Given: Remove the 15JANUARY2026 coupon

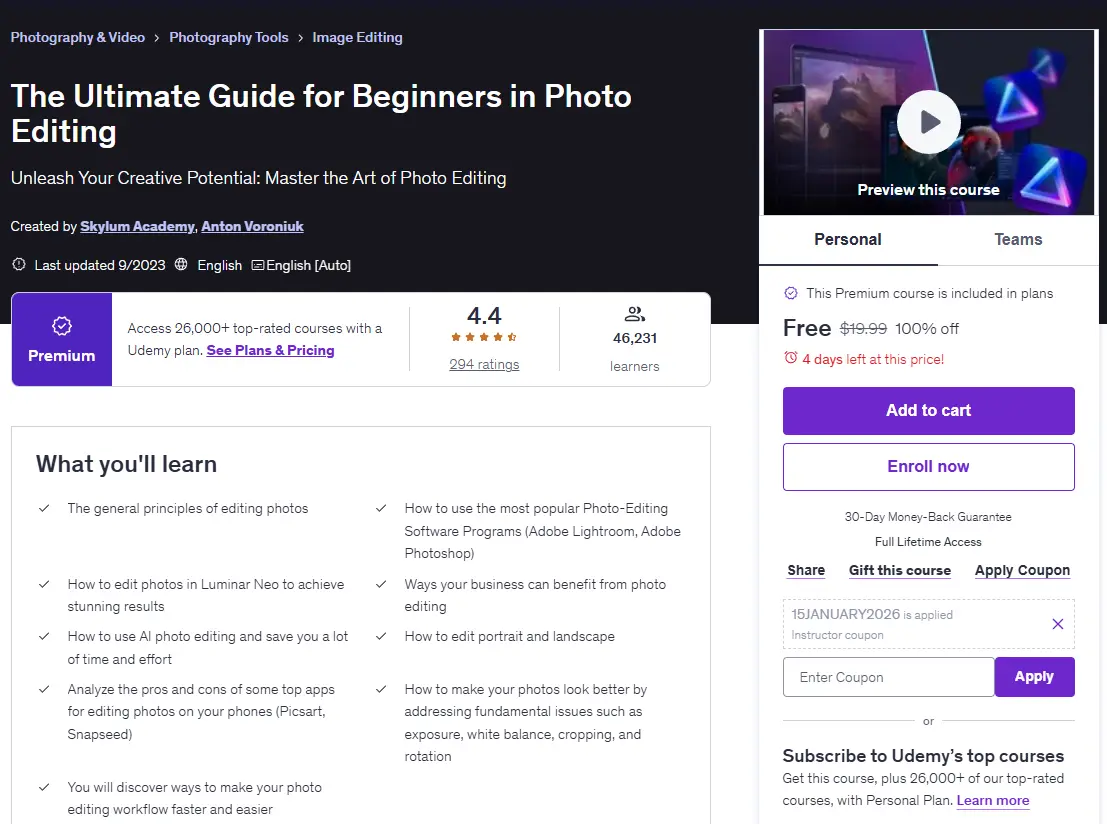Looking at the screenshot, I should [1058, 623].
